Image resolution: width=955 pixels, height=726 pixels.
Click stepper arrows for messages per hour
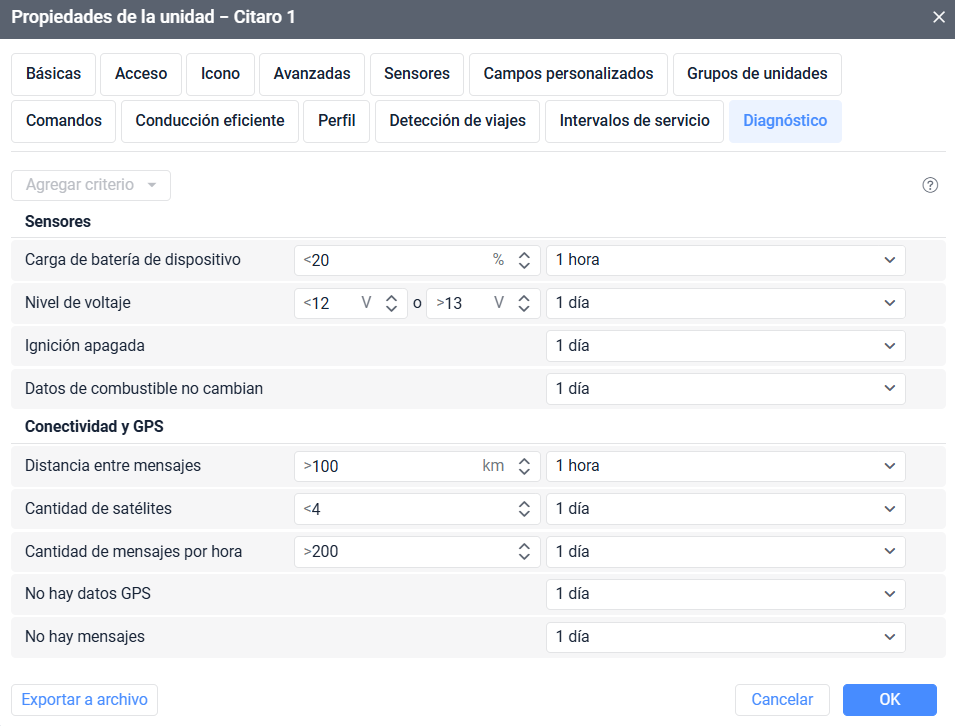(x=524, y=552)
